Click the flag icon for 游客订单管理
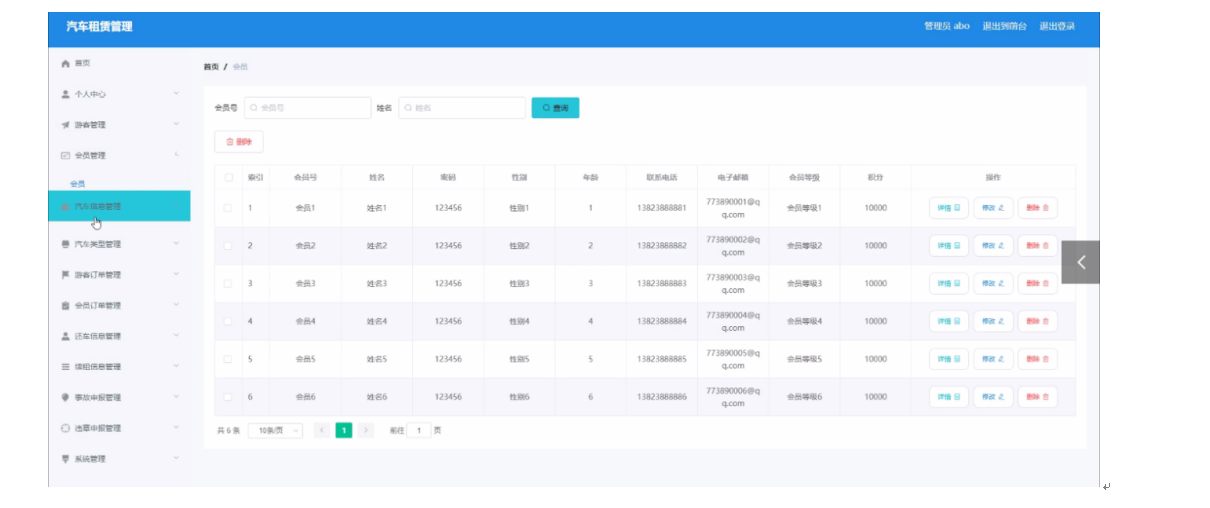1210x508 pixels. [66, 274]
